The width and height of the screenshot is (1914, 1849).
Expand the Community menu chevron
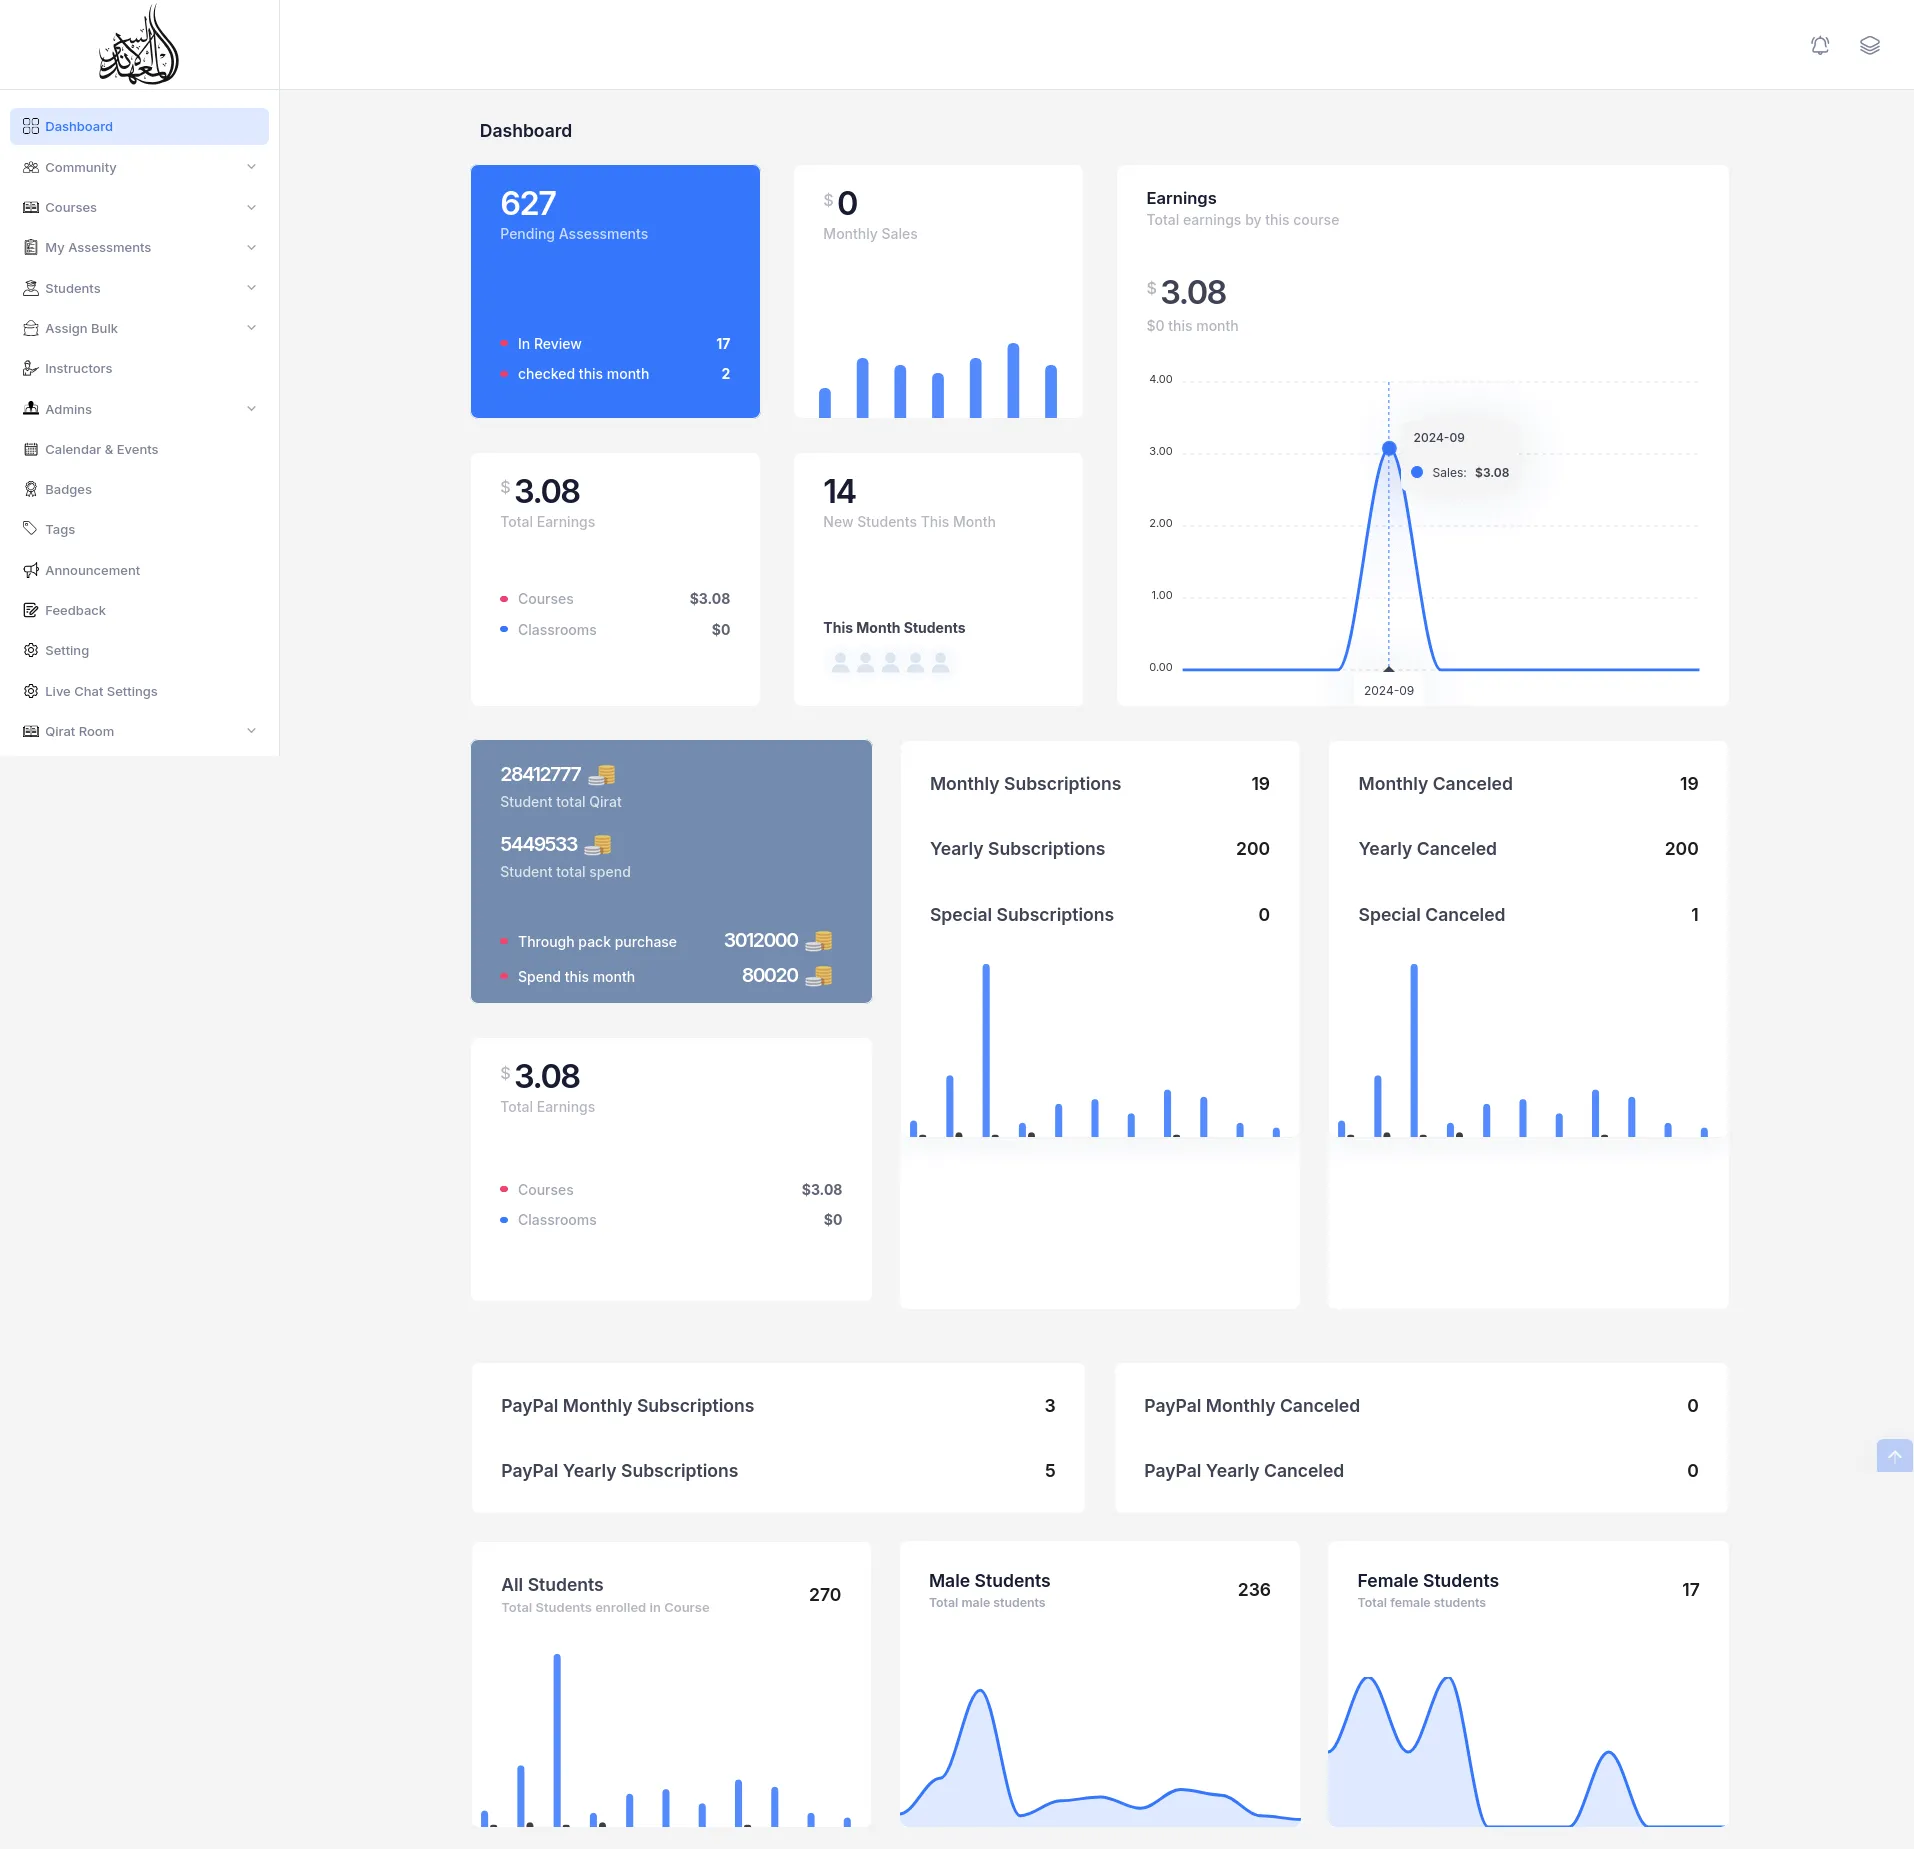251,167
